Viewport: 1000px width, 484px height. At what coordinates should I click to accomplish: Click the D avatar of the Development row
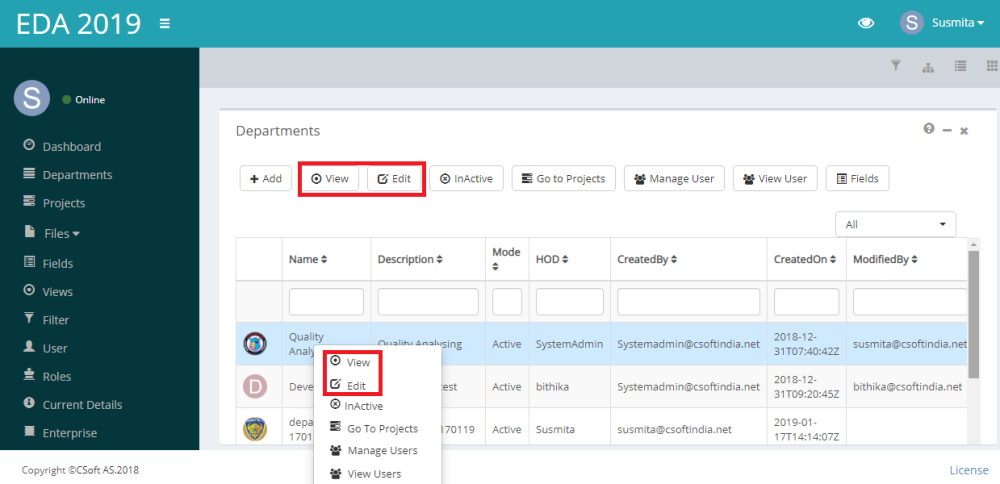coord(256,386)
